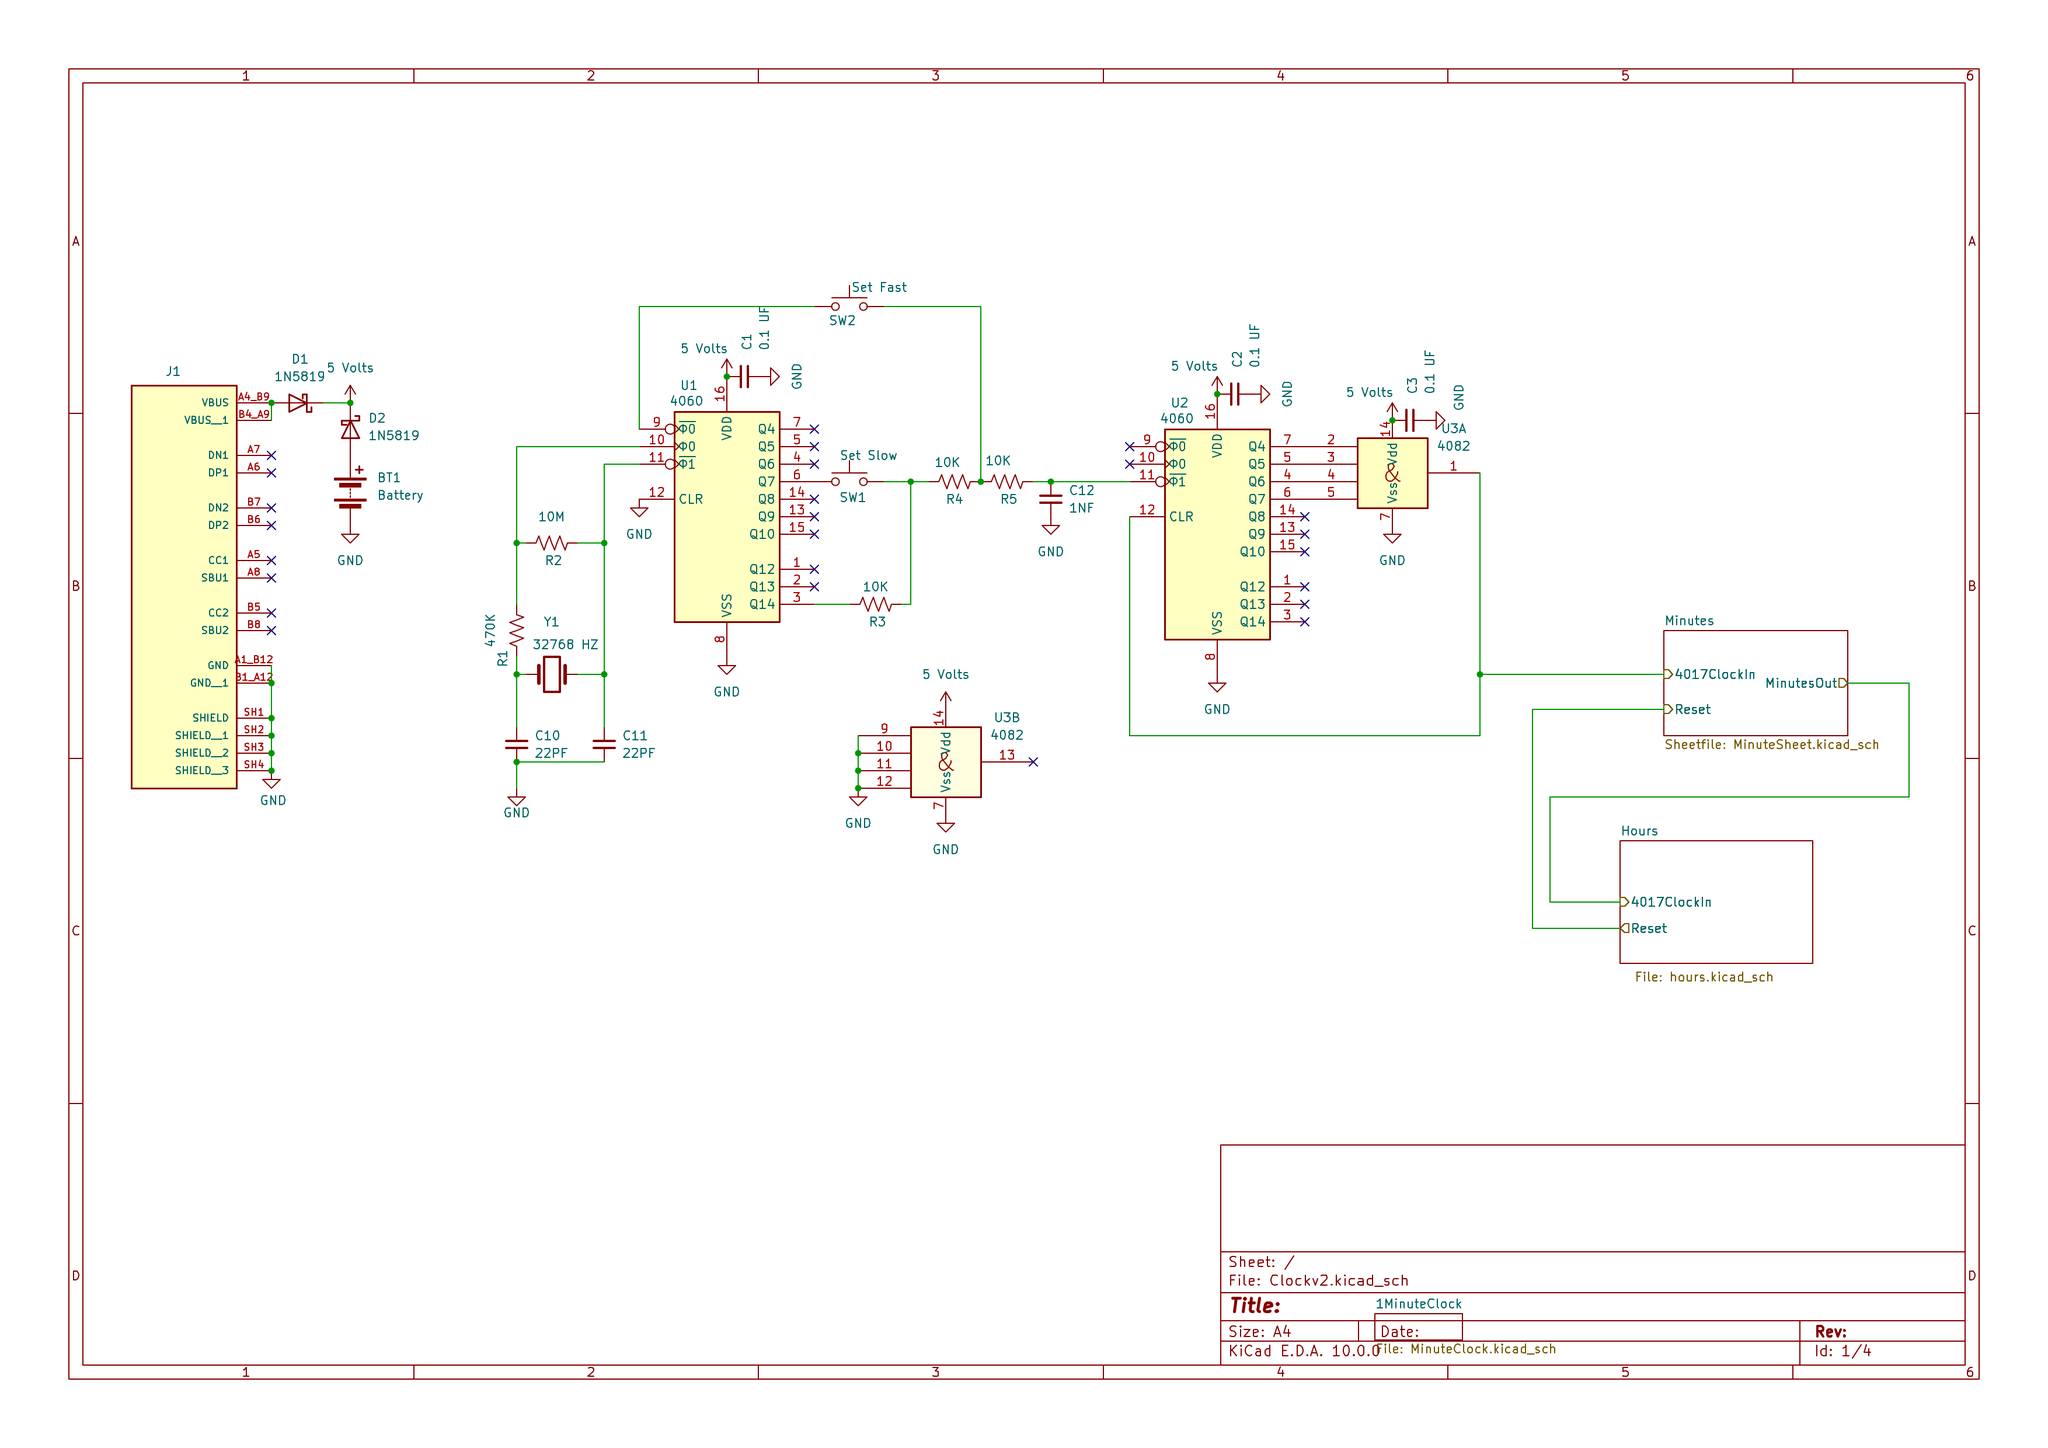The image size is (2048, 1448).
Task: Click the 'Sheet: /' path text
Action: pos(1260,1262)
